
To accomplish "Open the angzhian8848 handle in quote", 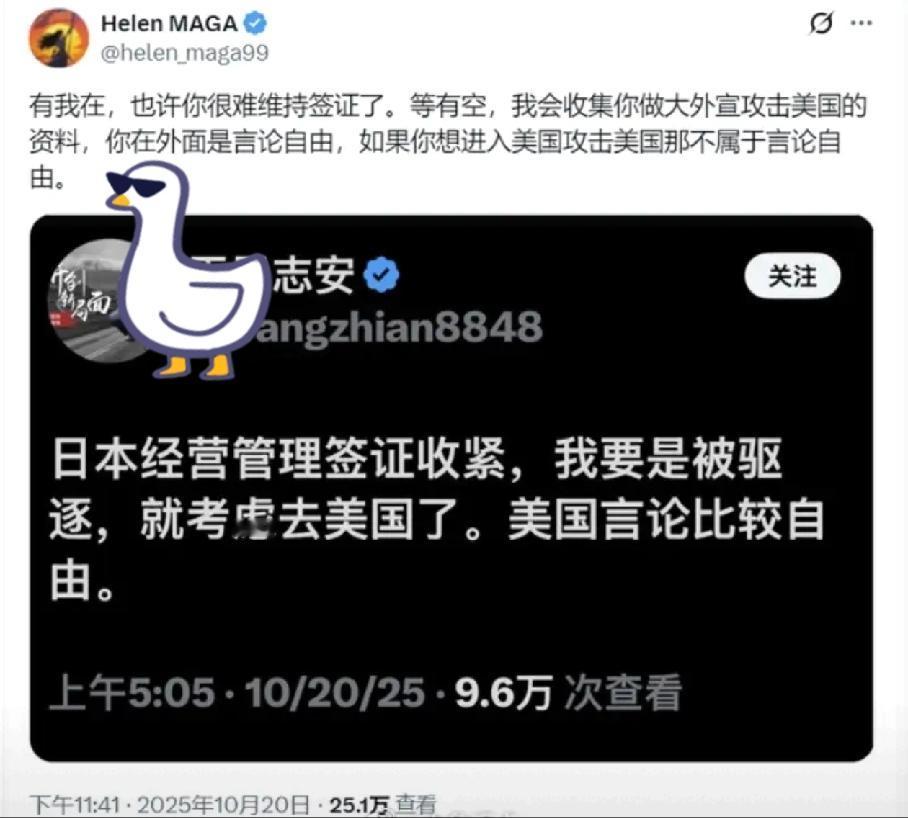I will click(400, 328).
